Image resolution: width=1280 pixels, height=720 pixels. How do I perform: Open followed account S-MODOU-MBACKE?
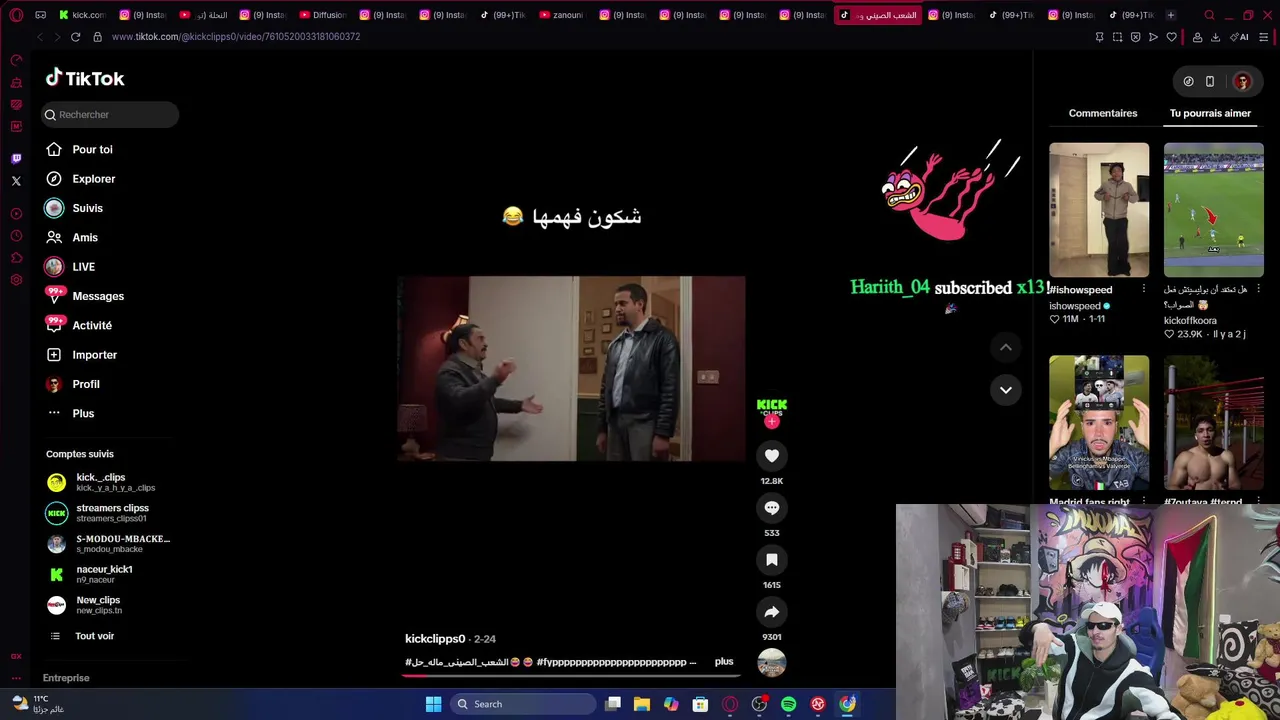[x=108, y=544]
